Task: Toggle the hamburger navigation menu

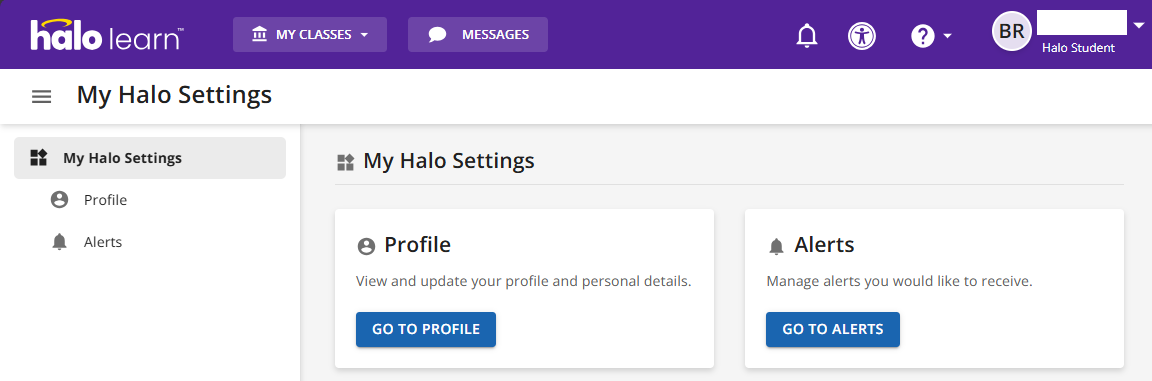Action: [x=42, y=96]
